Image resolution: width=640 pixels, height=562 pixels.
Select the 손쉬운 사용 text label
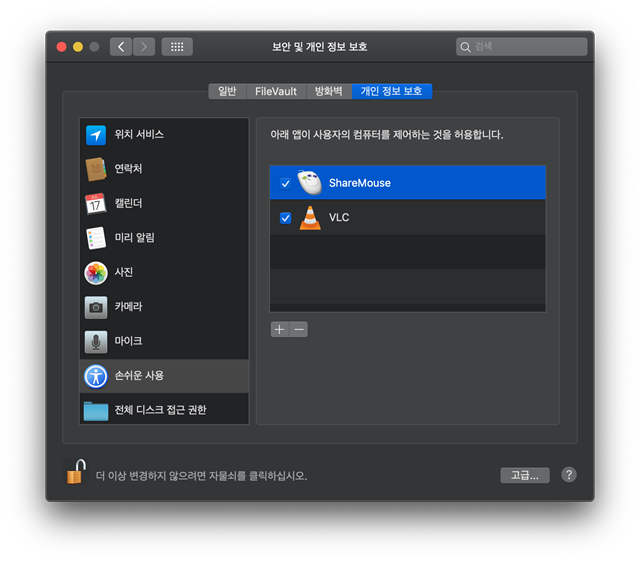[x=139, y=375]
